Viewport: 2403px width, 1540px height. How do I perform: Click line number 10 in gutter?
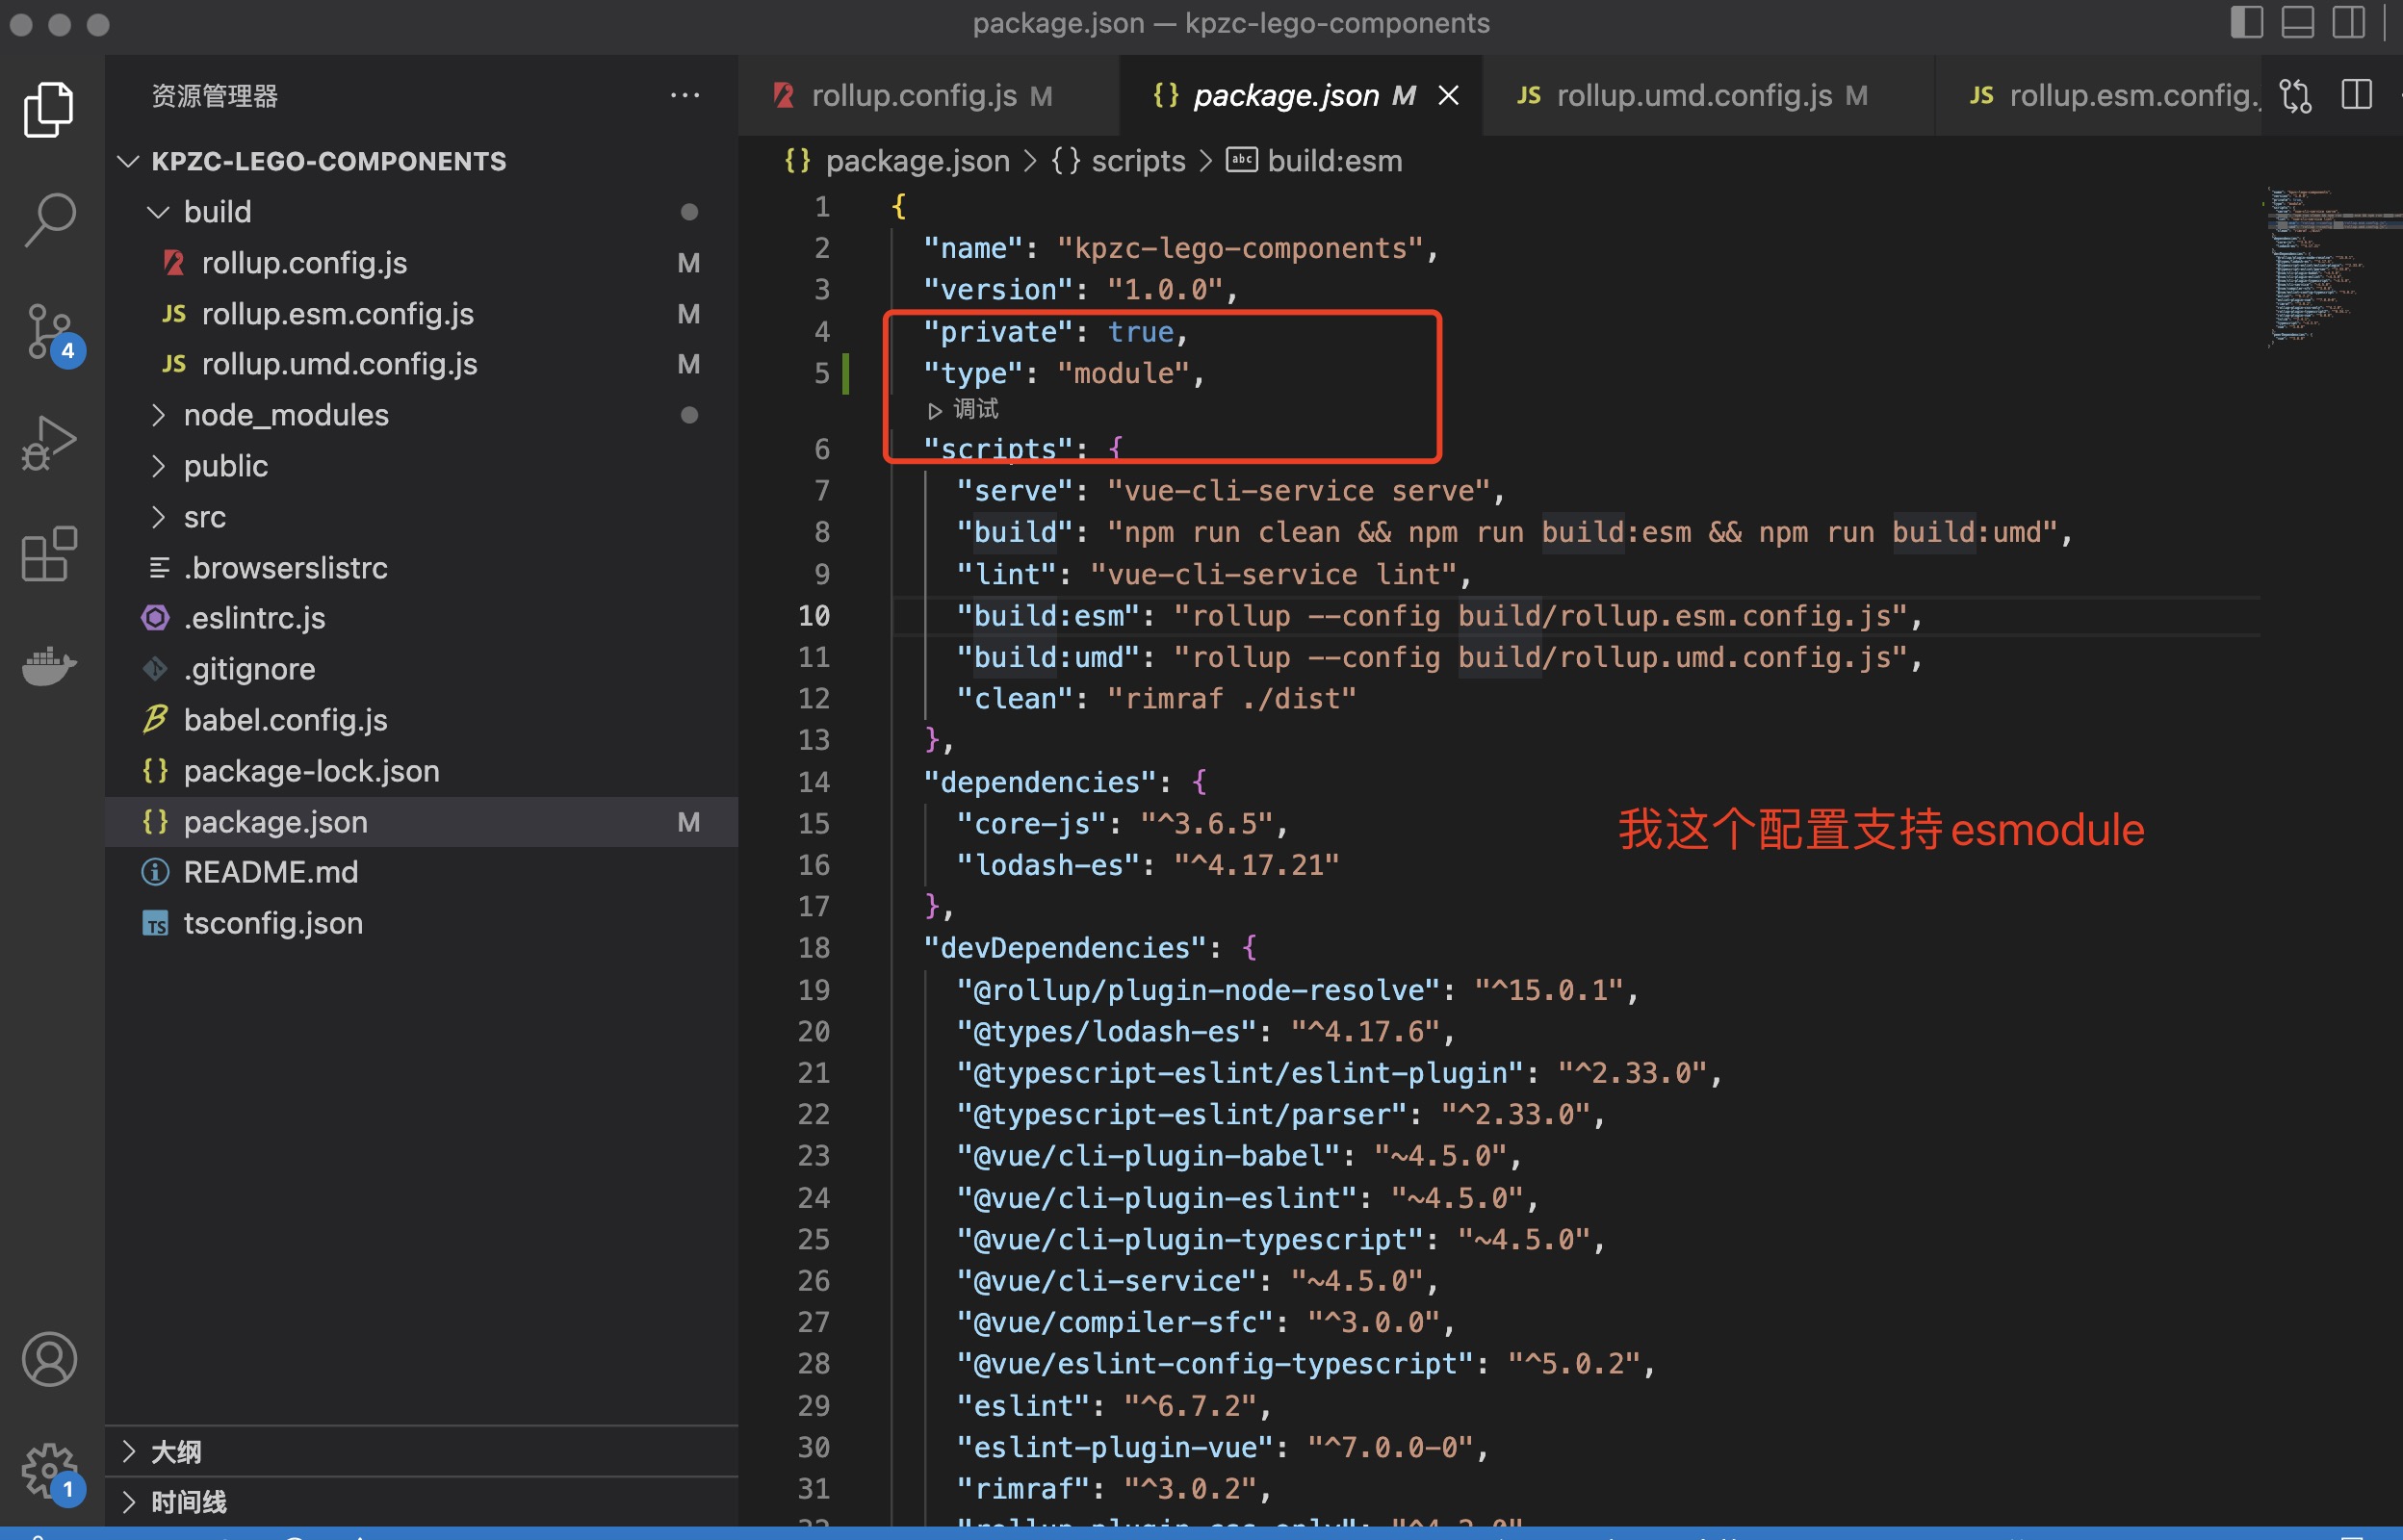(814, 616)
